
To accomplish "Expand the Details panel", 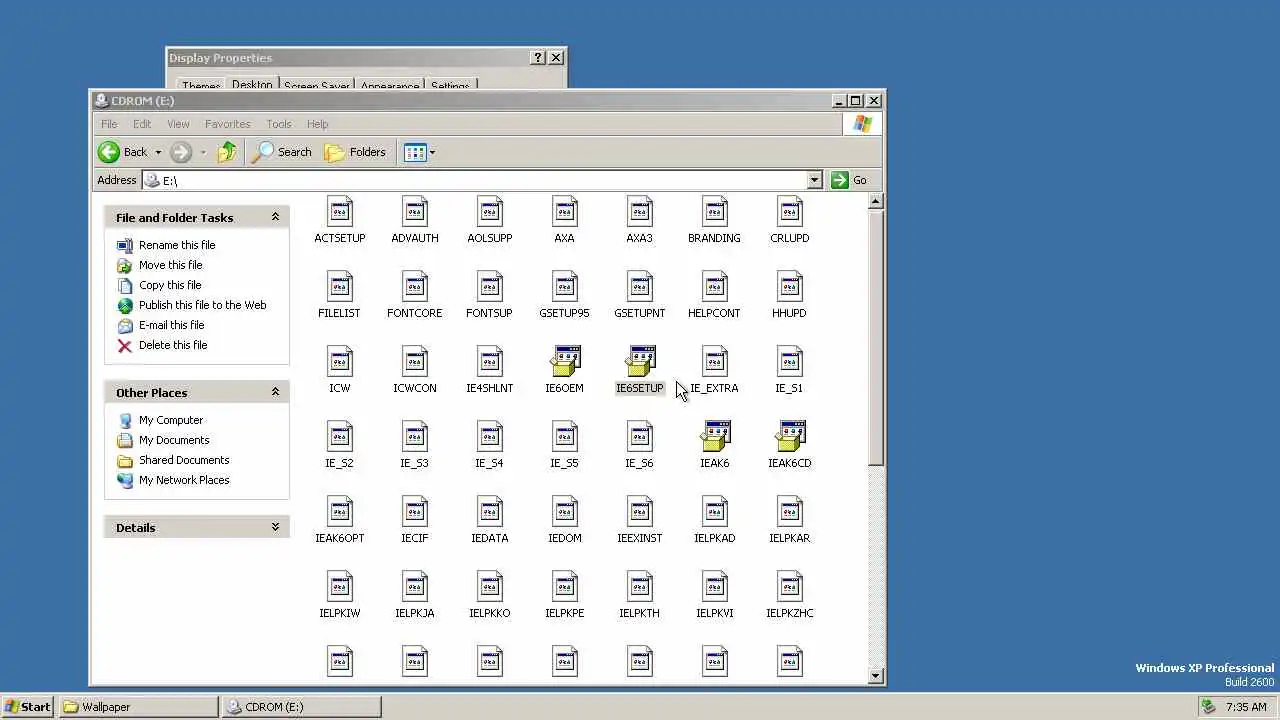I will click(x=275, y=527).
